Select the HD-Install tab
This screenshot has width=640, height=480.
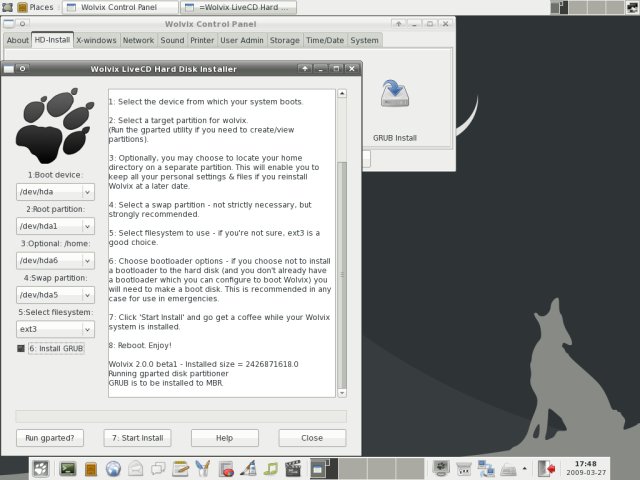52,40
